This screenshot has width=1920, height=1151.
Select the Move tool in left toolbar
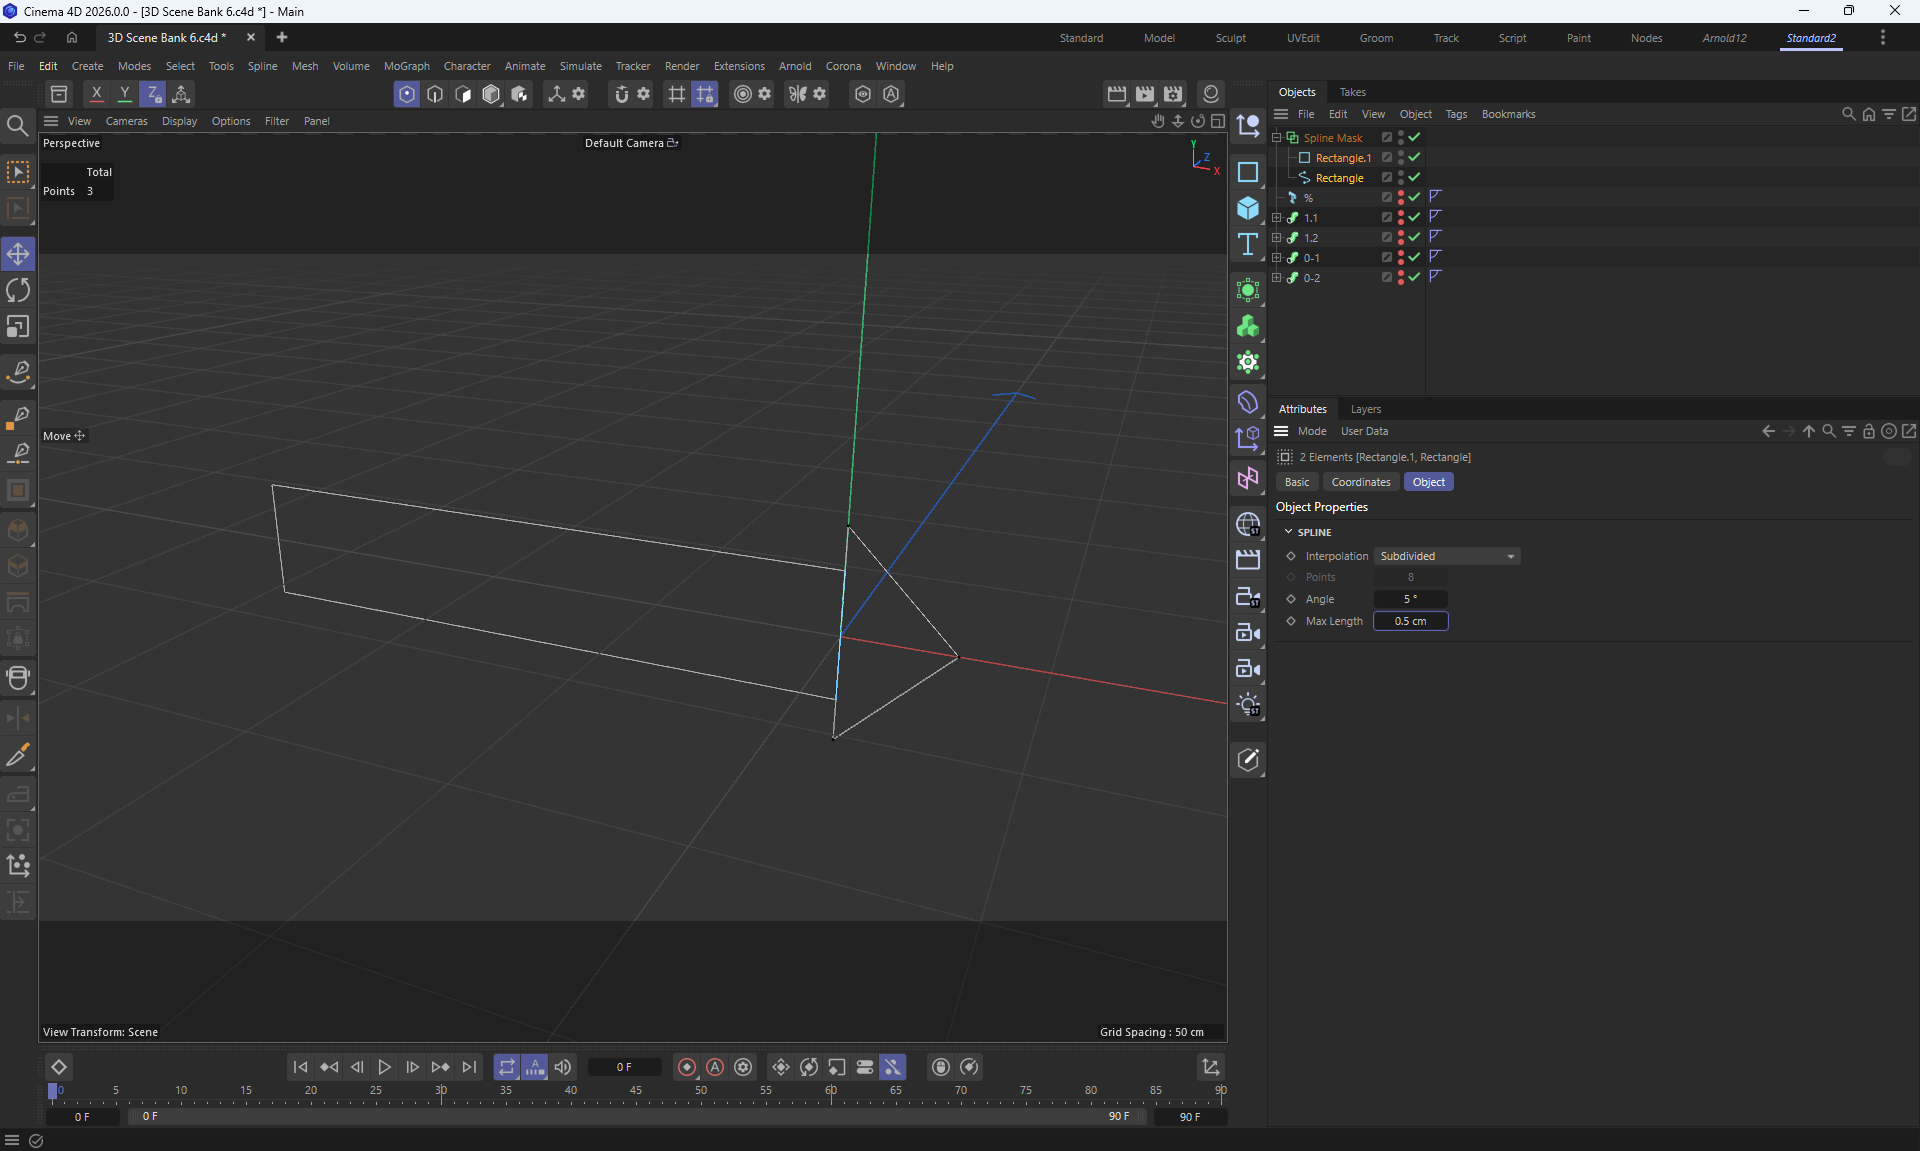18,254
